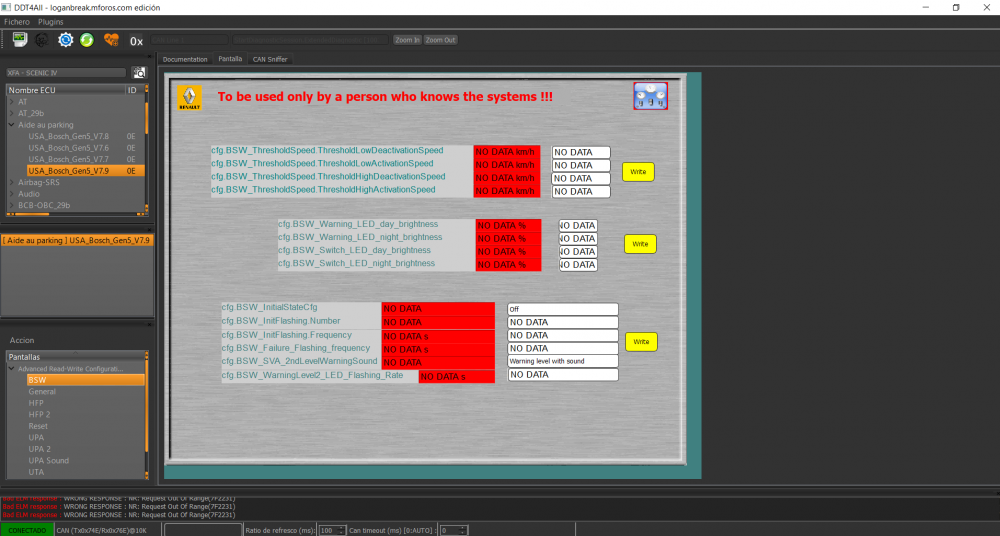
Task: Click the Warning_LED_day_brightness input field
Action: 578,225
